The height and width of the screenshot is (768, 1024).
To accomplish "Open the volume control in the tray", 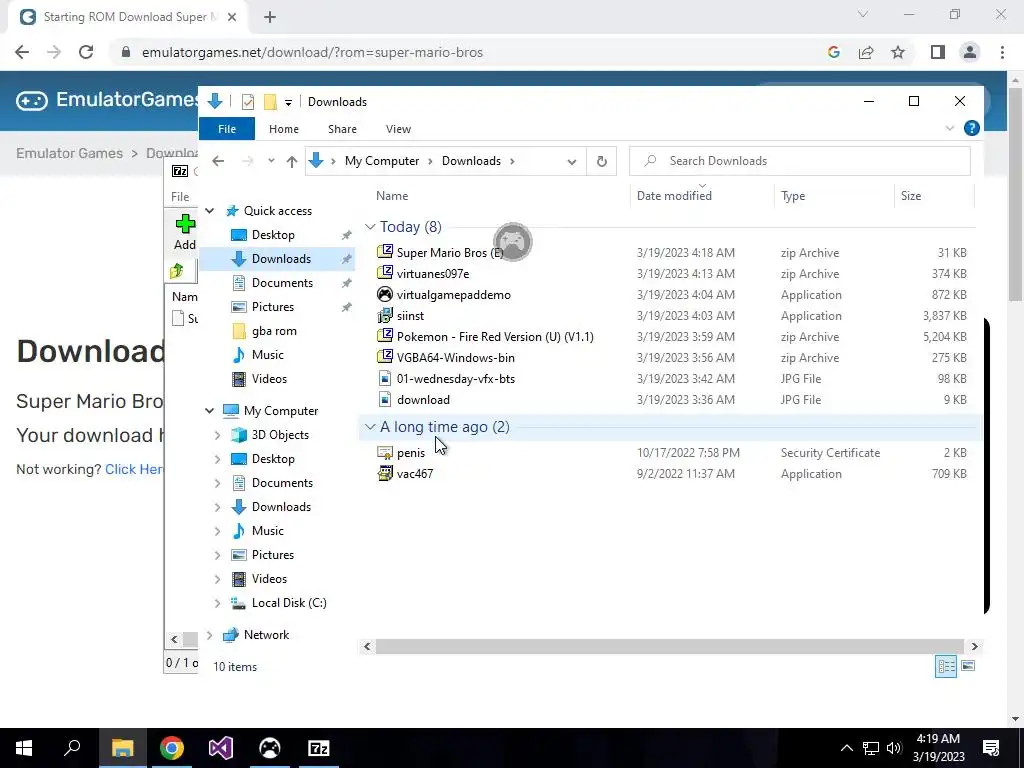I will pyautogui.click(x=894, y=748).
